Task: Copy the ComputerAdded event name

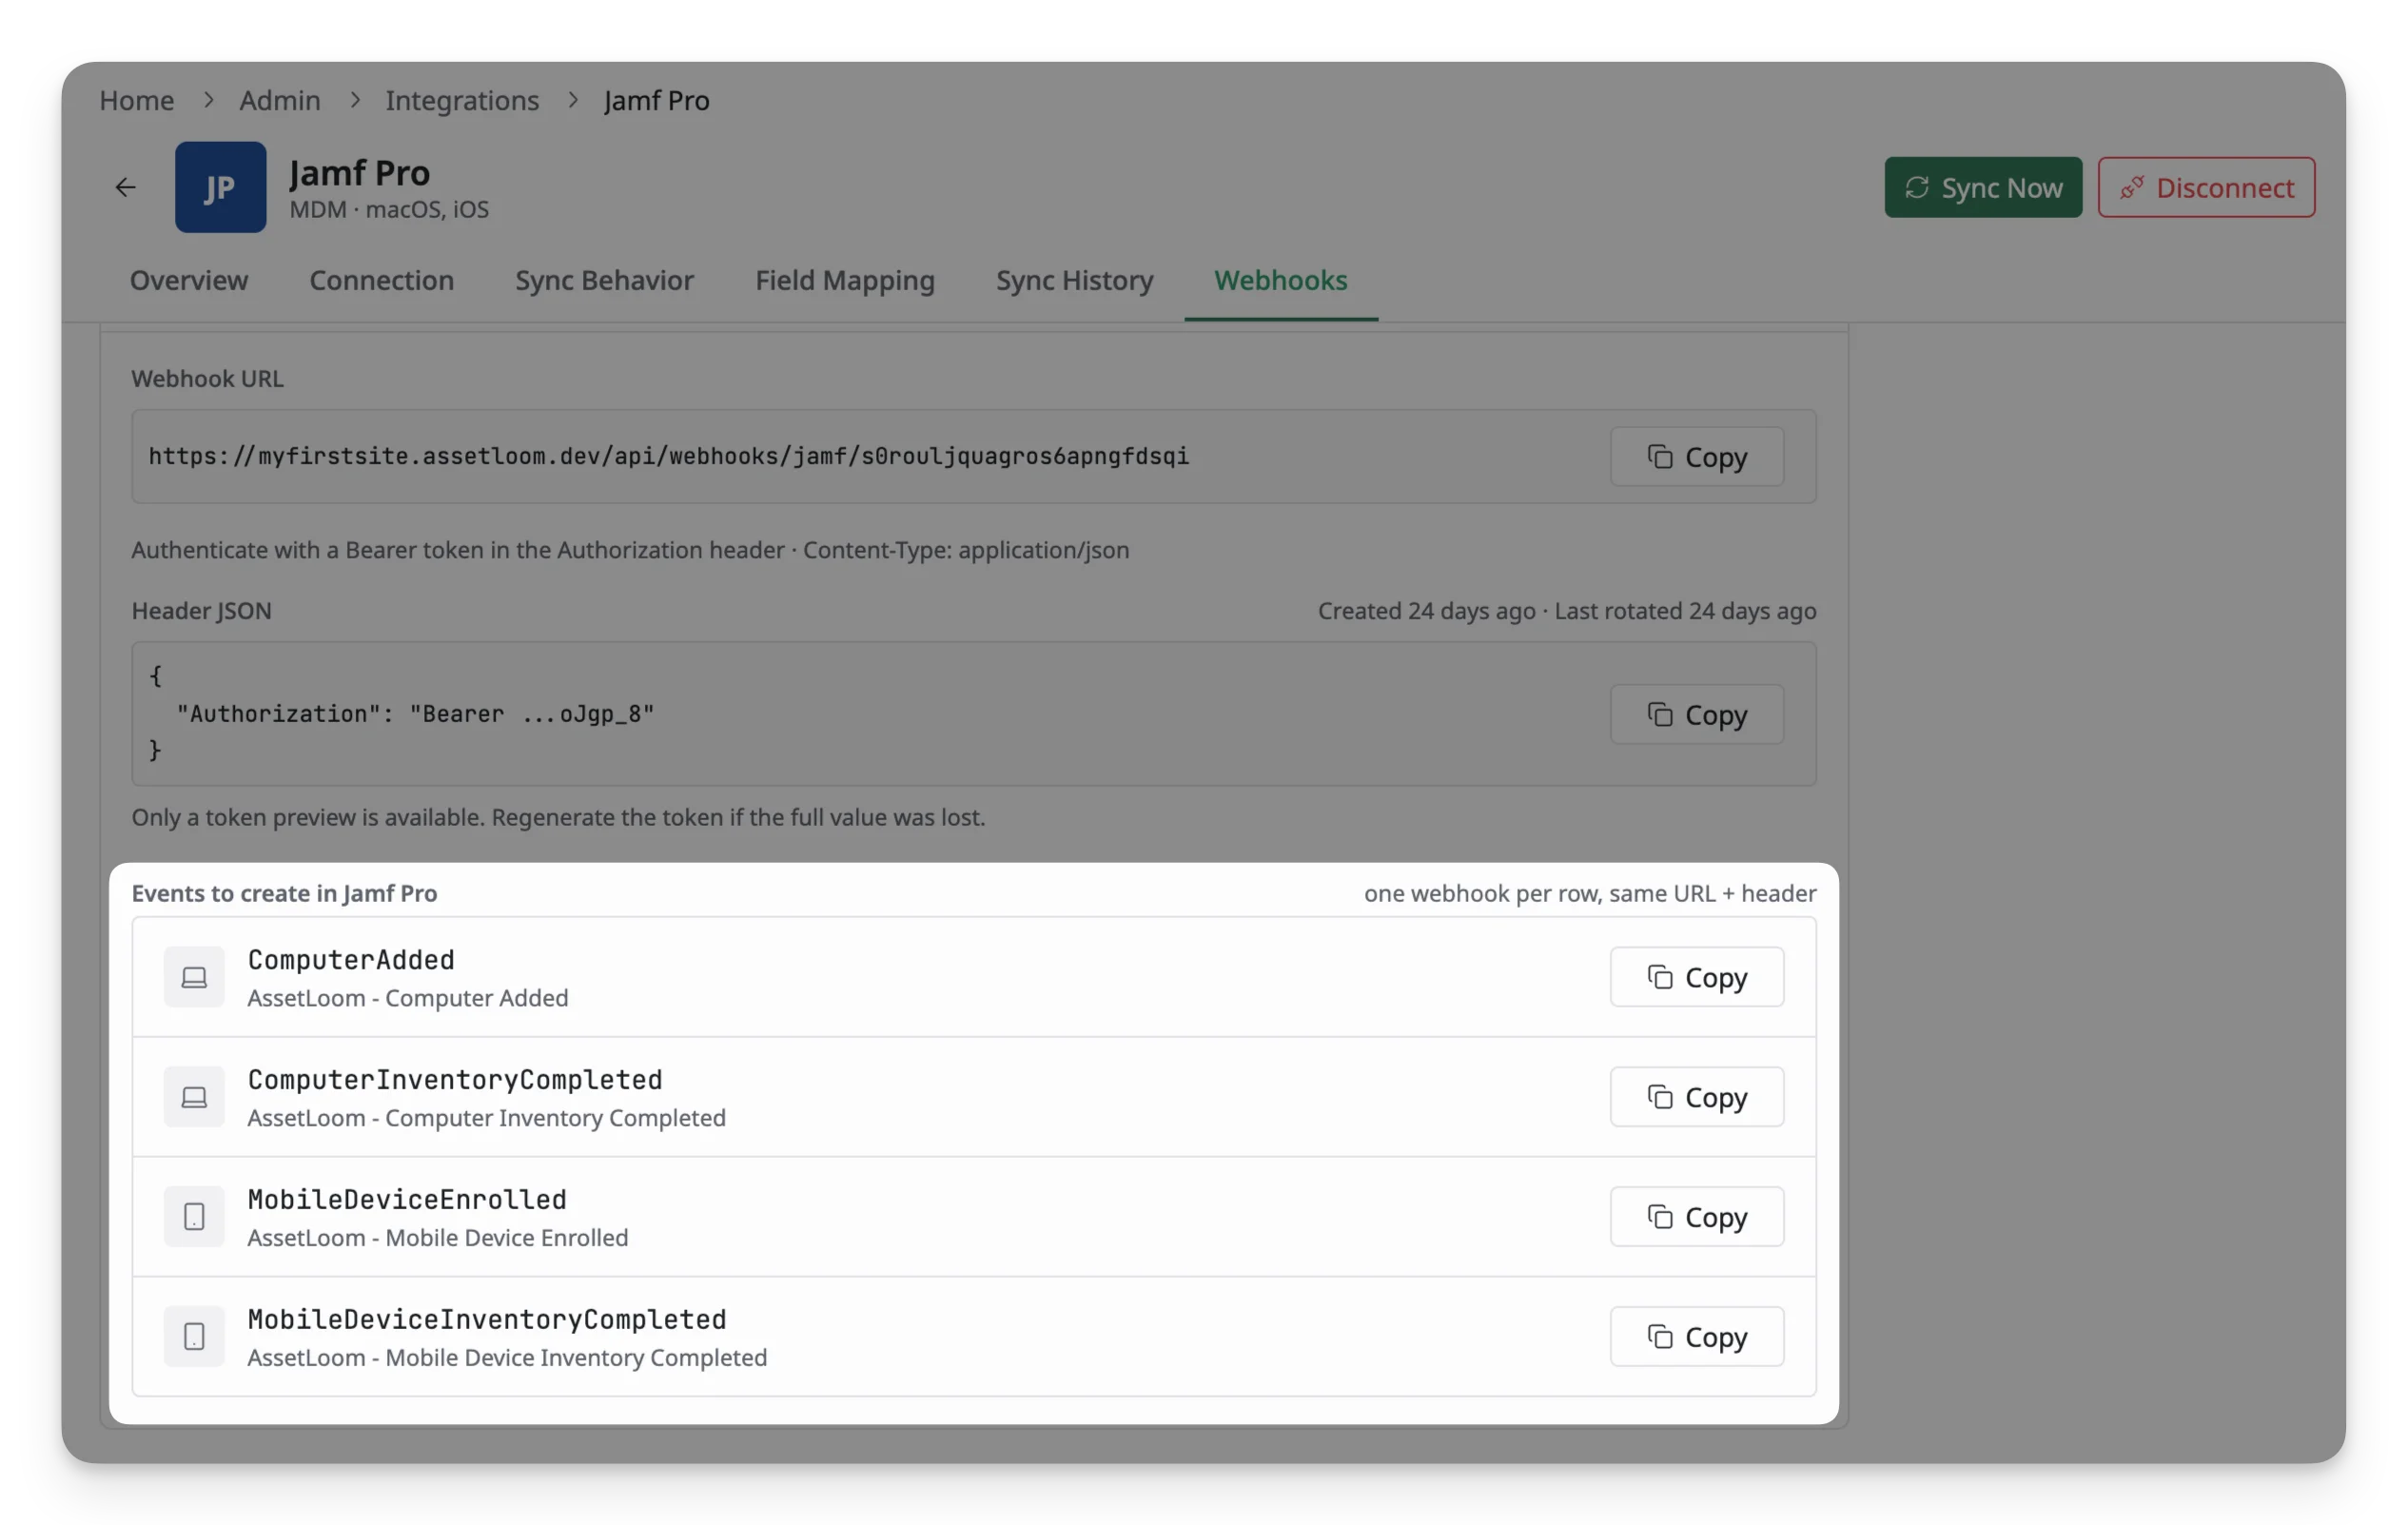Action: [x=1696, y=977]
